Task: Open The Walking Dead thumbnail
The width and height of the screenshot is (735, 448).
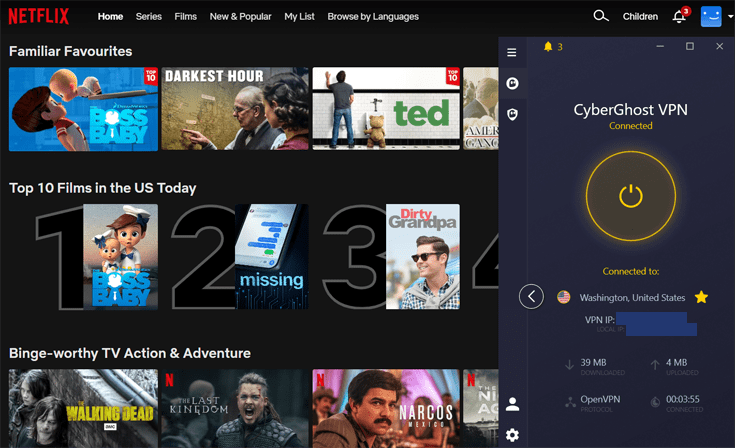Action: [x=83, y=408]
